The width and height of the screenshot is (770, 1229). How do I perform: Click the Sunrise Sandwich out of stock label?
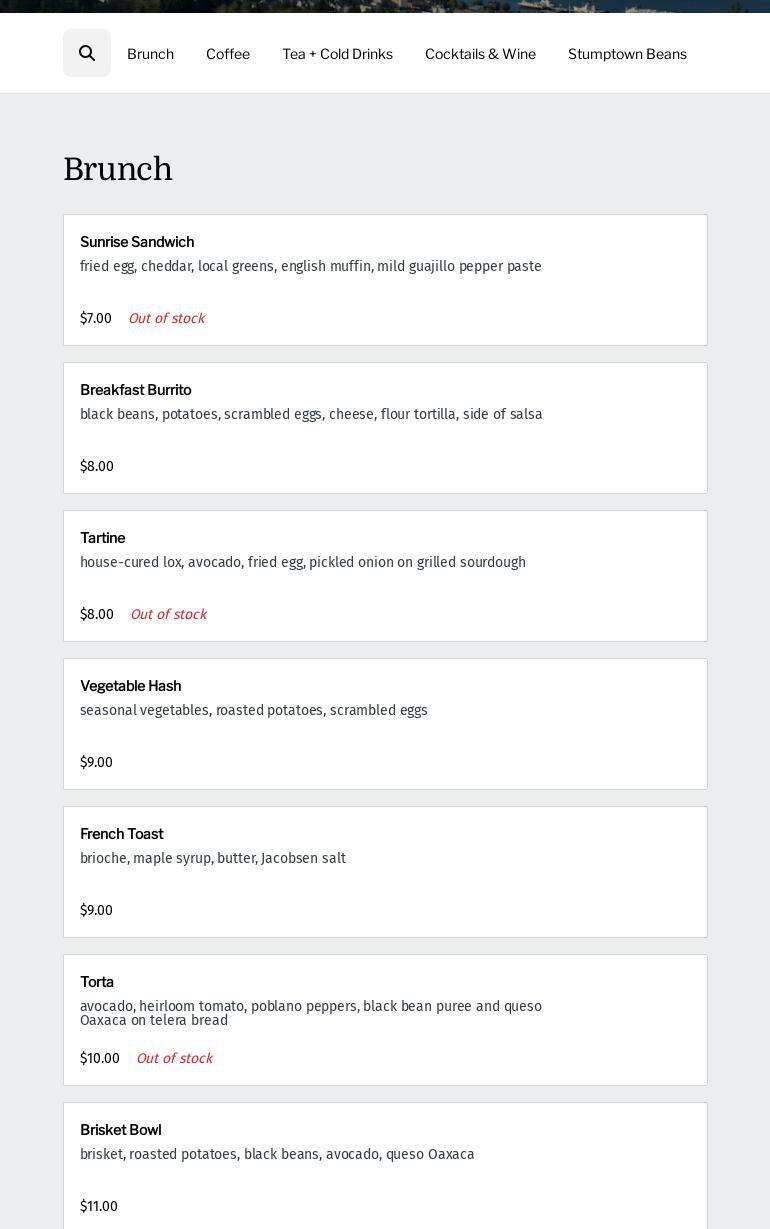pos(166,318)
